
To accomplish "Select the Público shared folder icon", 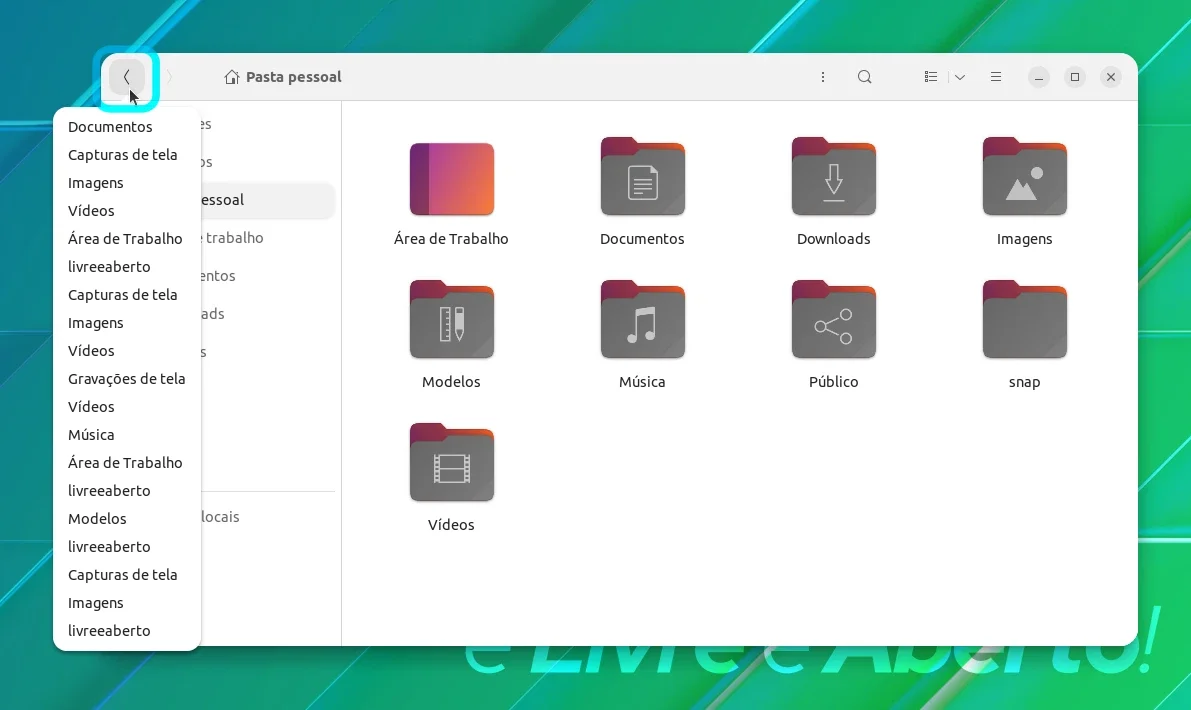I will (833, 320).
